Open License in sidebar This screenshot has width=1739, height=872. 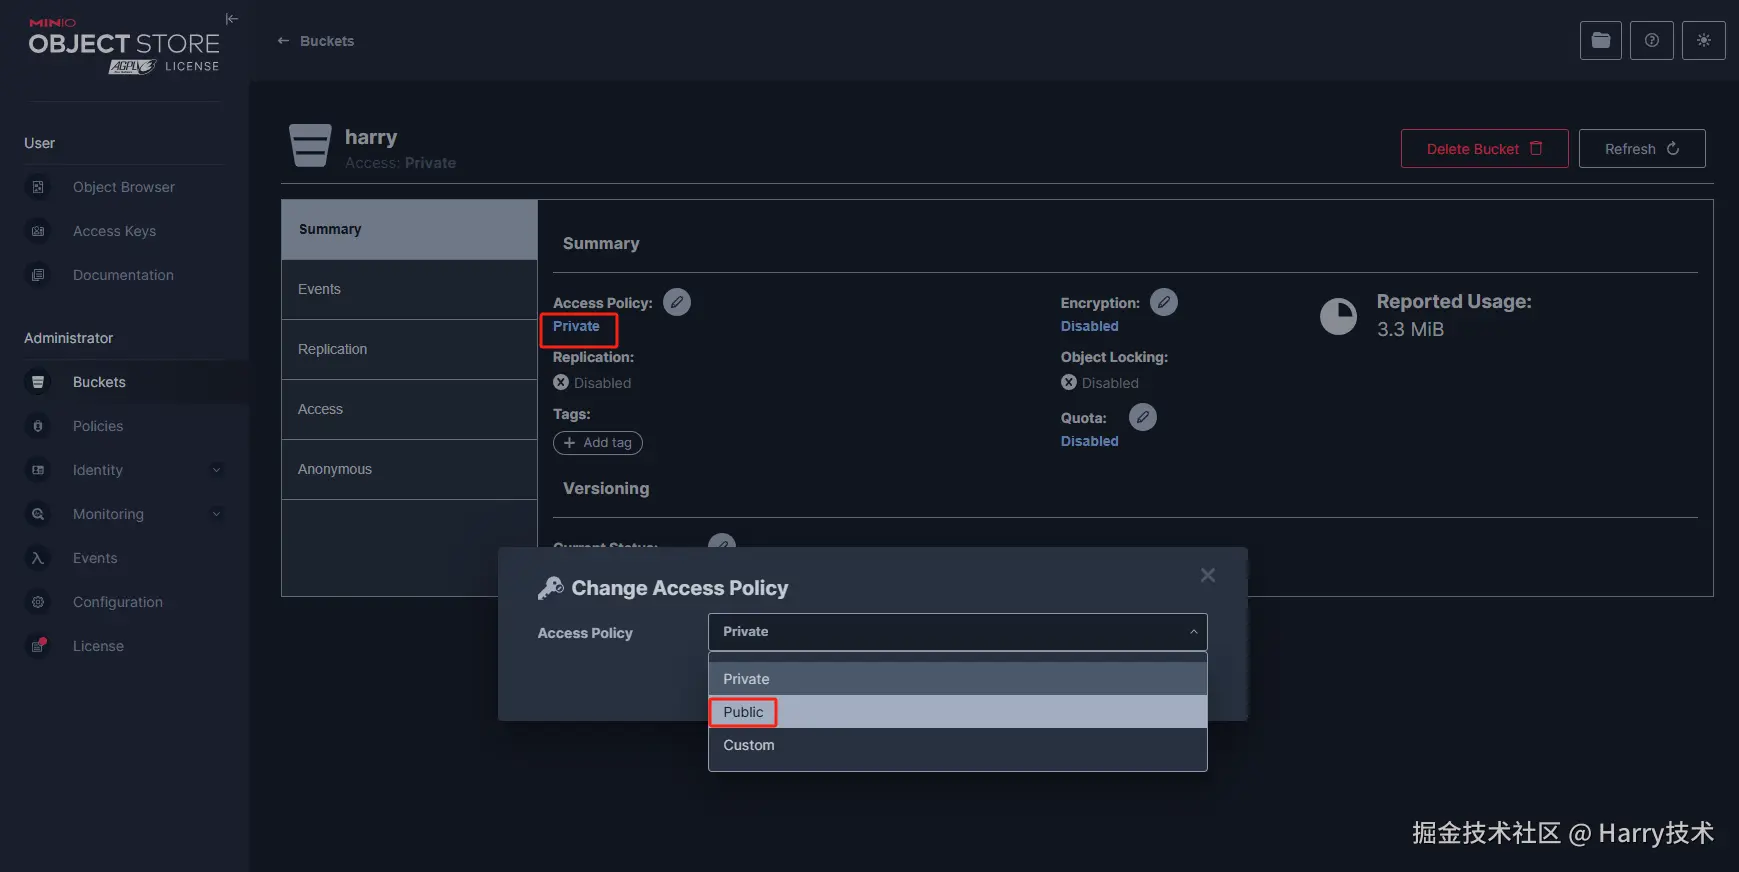point(98,646)
